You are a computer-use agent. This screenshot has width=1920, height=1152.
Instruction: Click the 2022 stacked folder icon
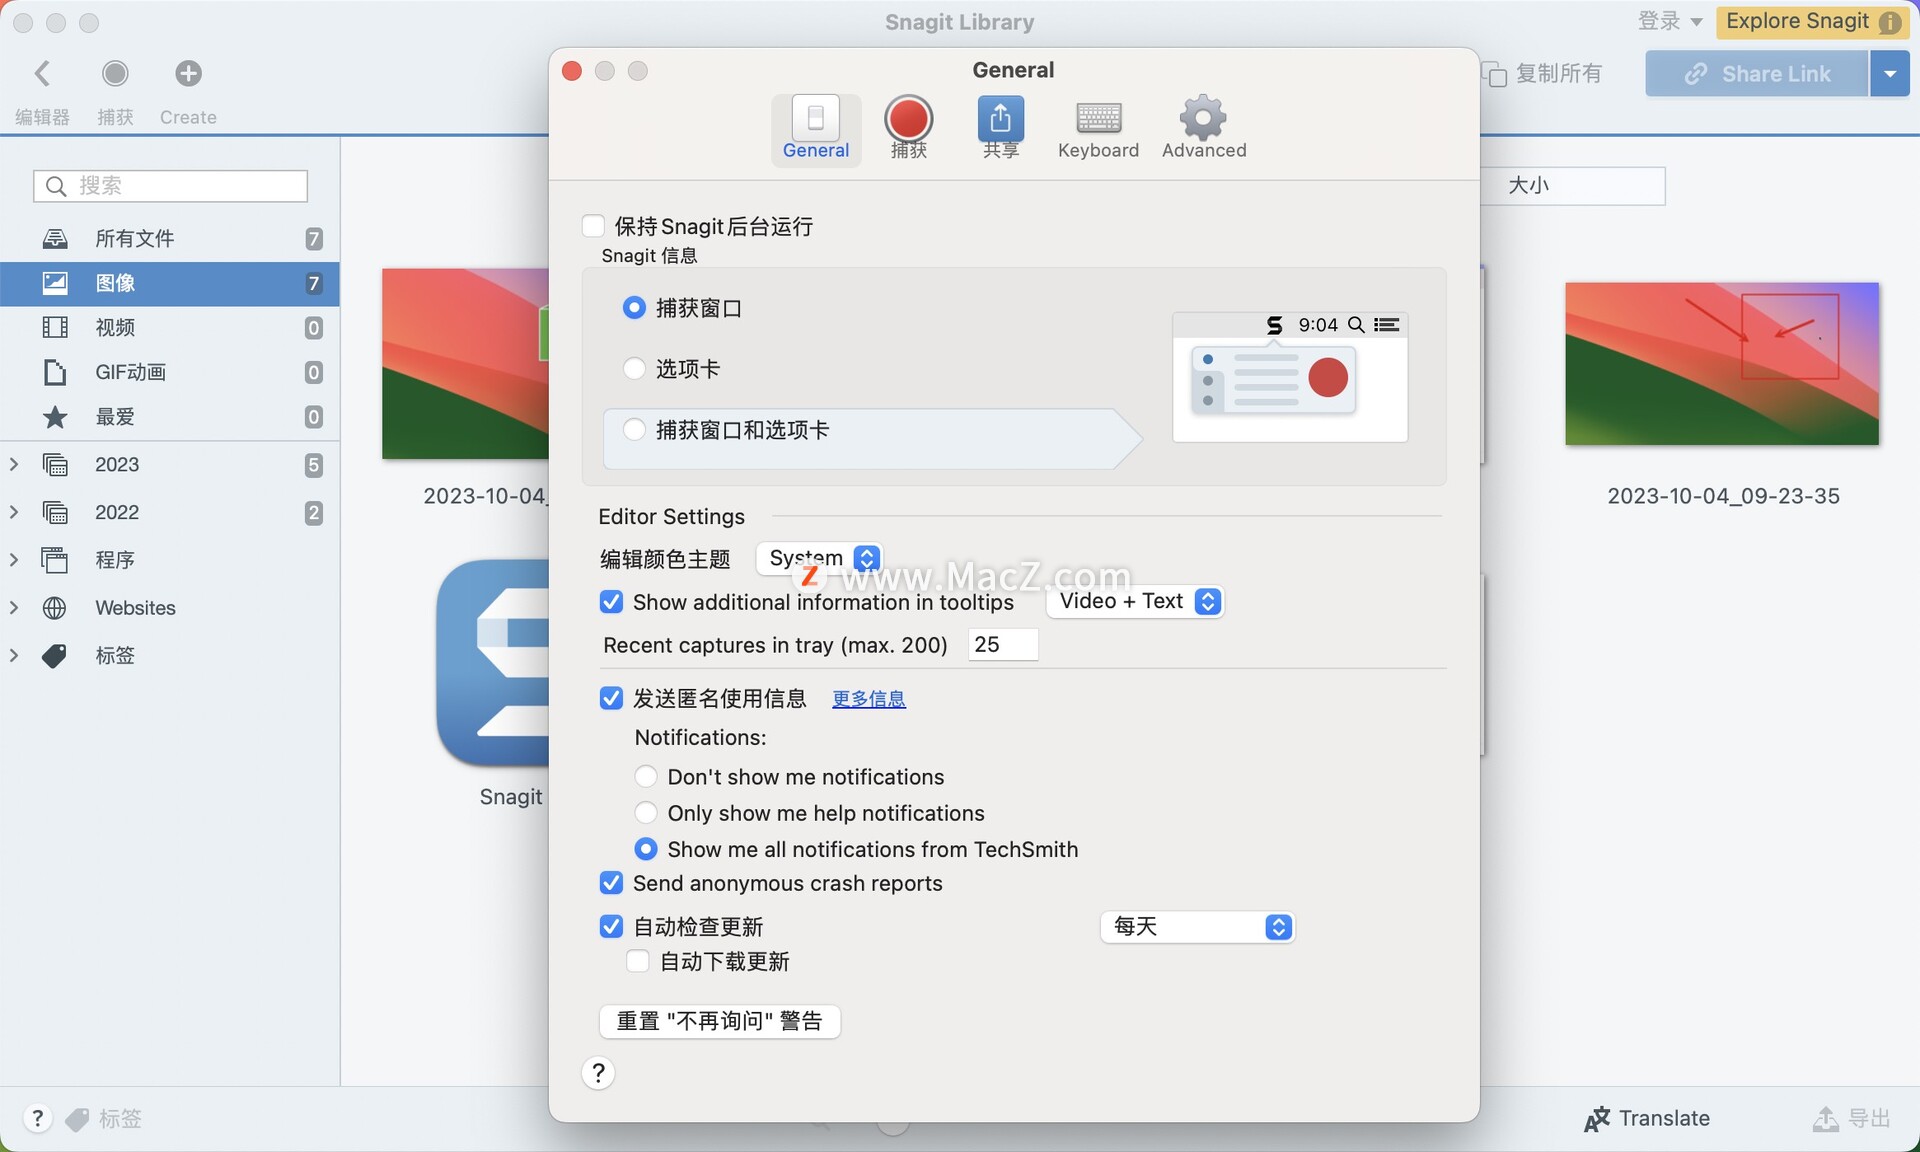(55, 513)
